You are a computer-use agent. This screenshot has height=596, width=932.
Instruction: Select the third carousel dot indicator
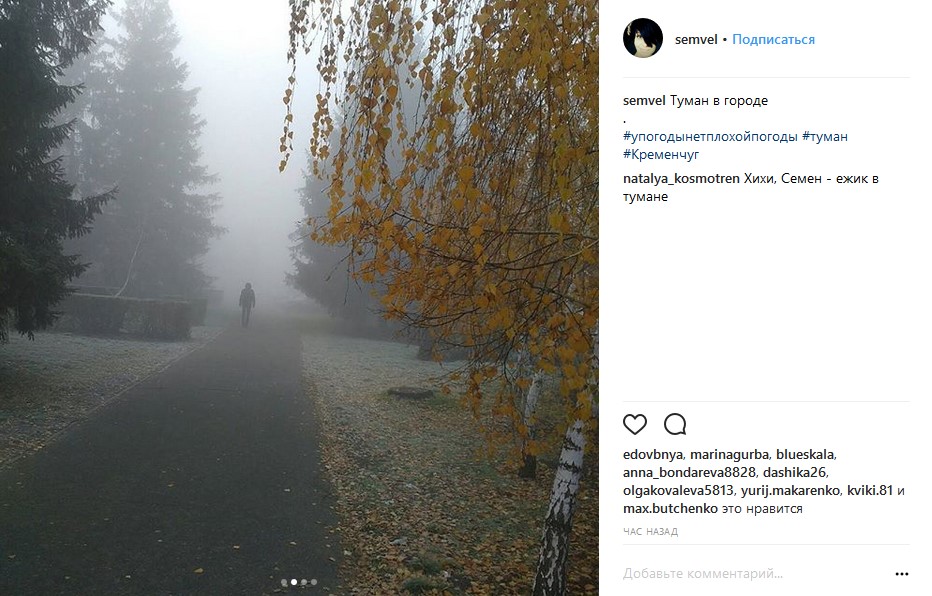(304, 582)
